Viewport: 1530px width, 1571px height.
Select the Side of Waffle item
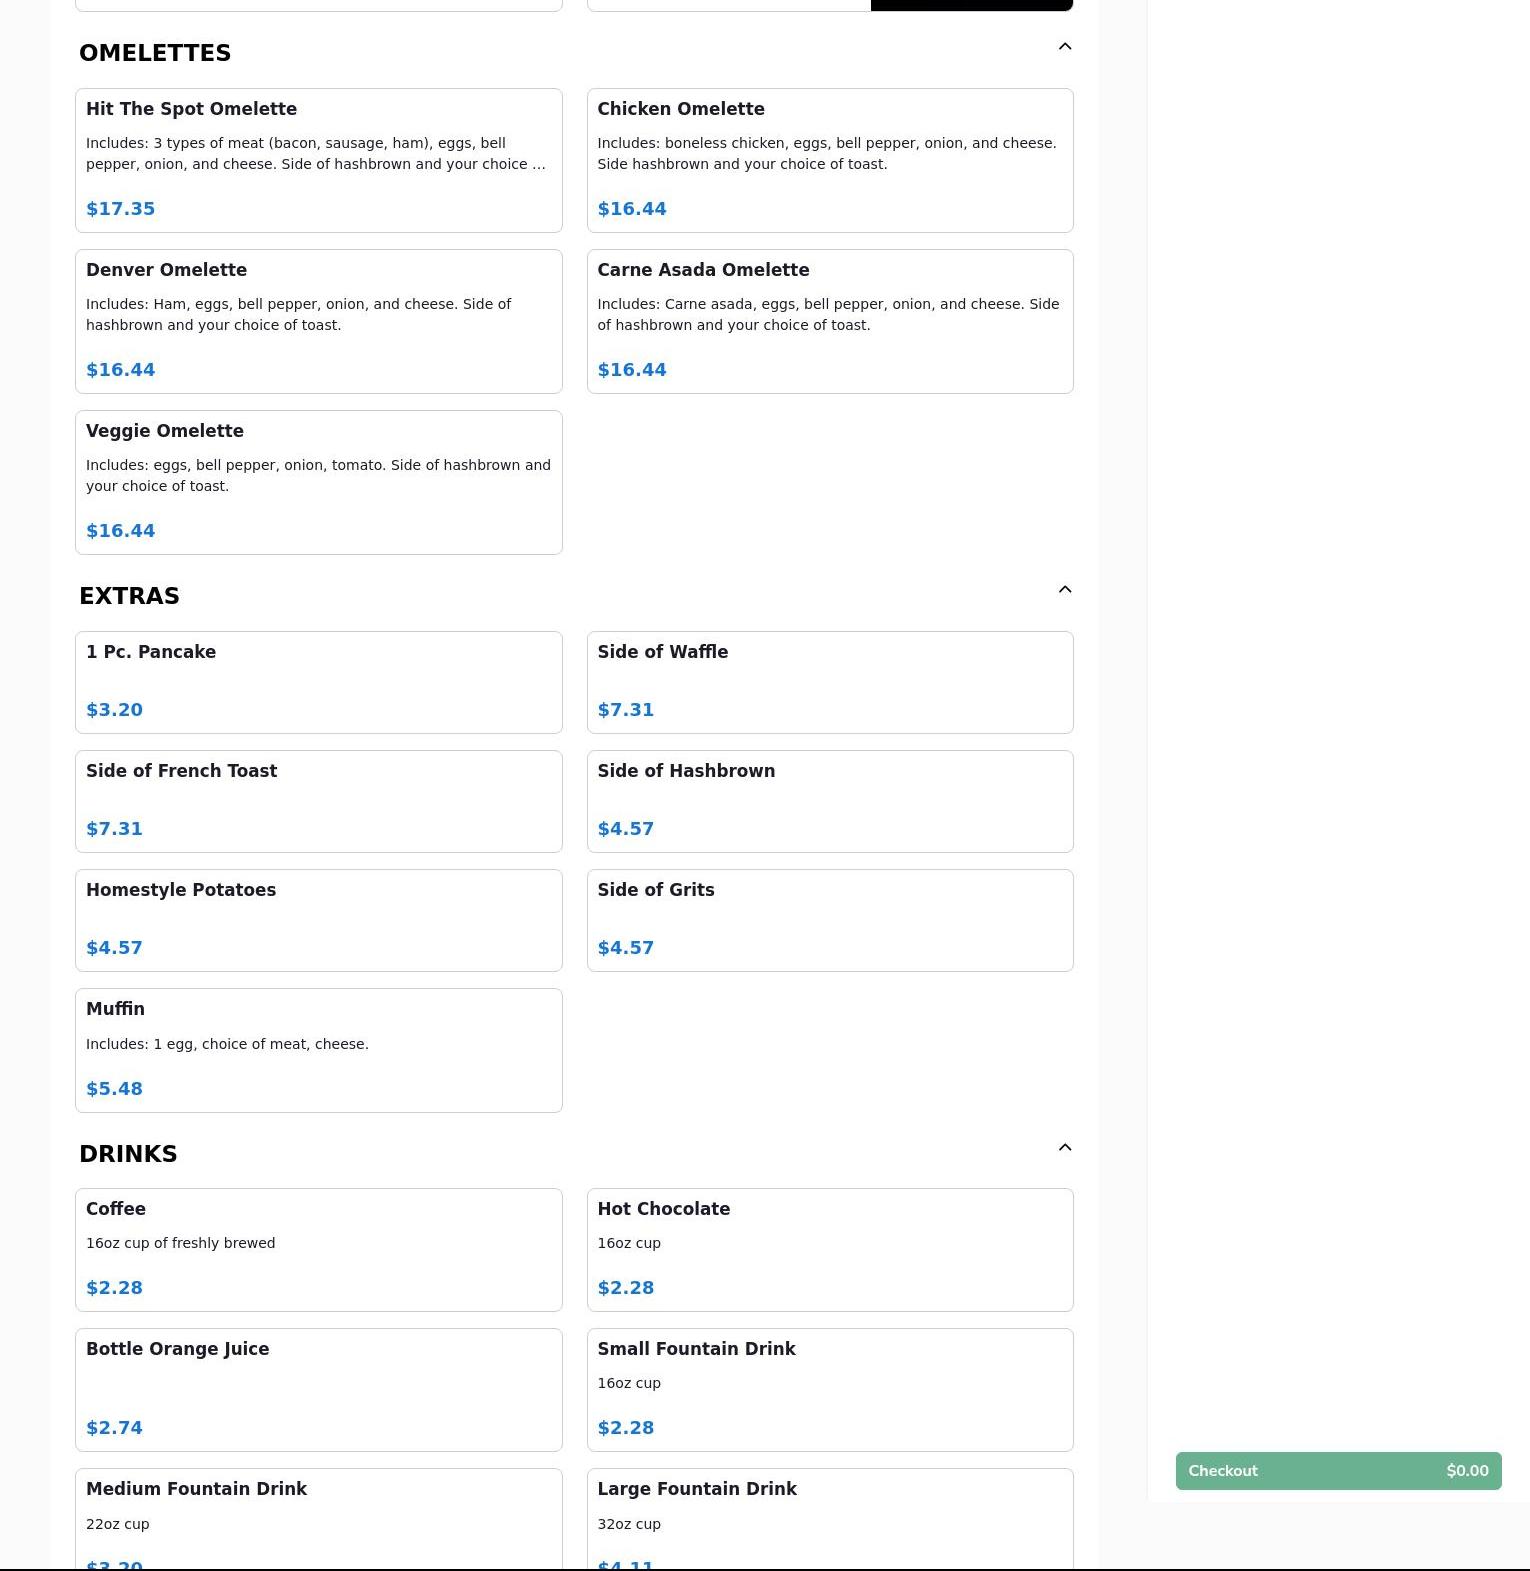[829, 682]
